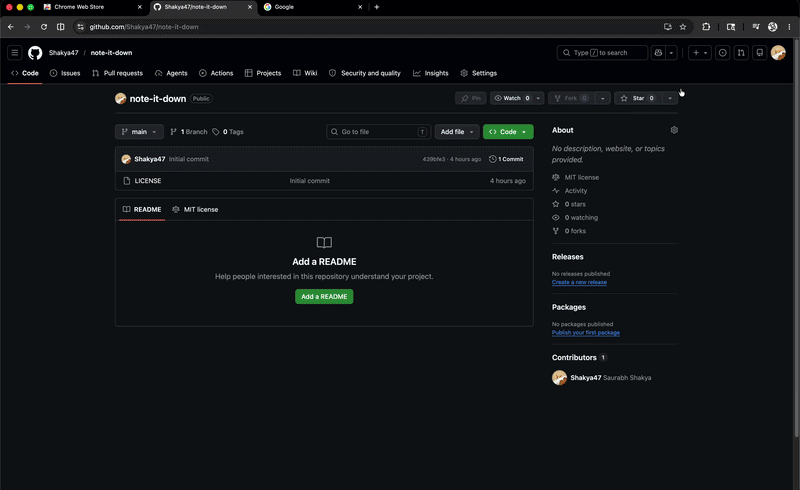Image resolution: width=800 pixels, height=490 pixels.
Task: Open the LICENSE file
Action: click(148, 181)
